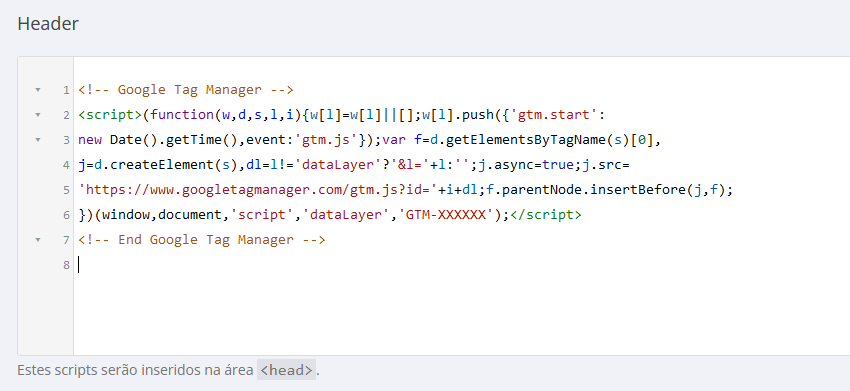Select line number 1 in the gutter
This screenshot has width=850, height=391.
coord(66,90)
